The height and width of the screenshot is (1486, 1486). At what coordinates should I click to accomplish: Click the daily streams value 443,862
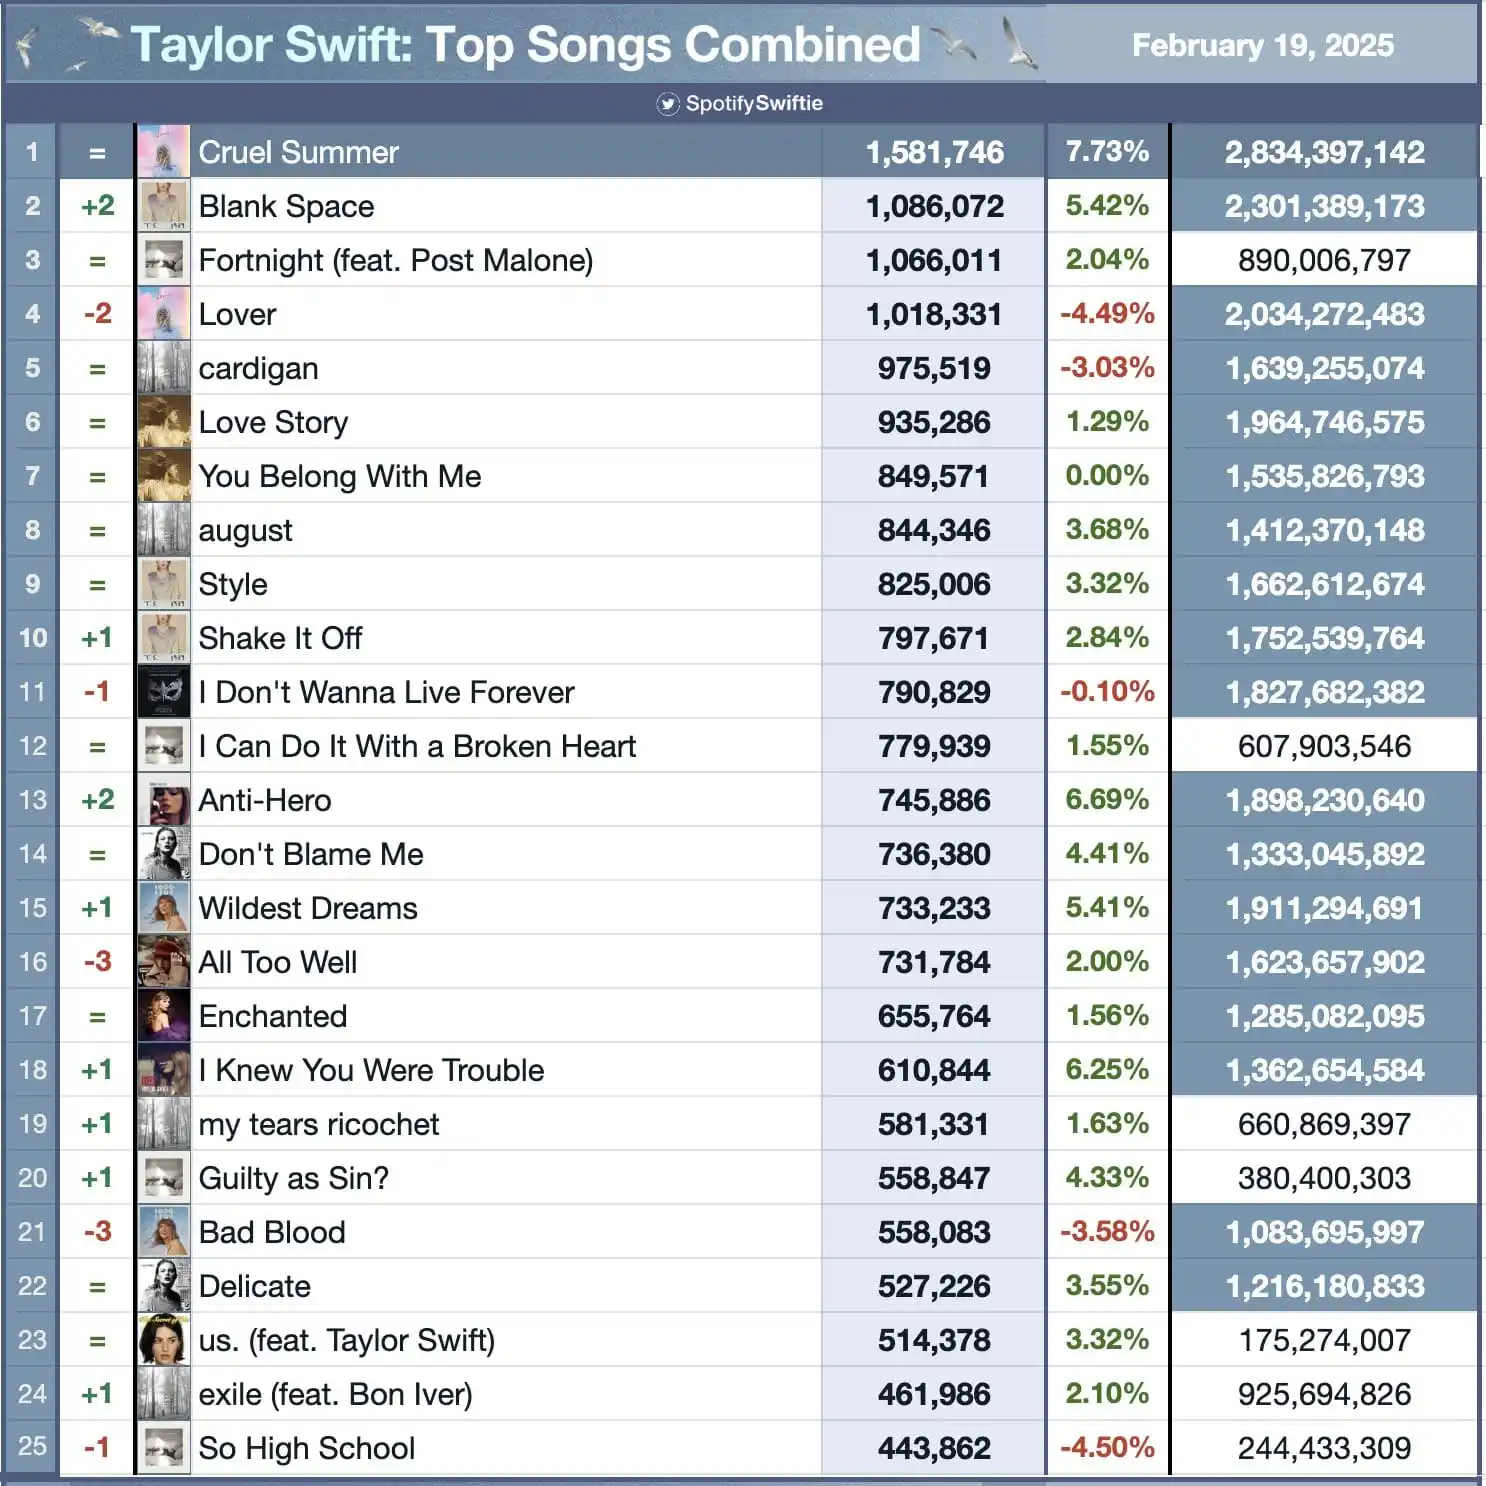[x=934, y=1448]
